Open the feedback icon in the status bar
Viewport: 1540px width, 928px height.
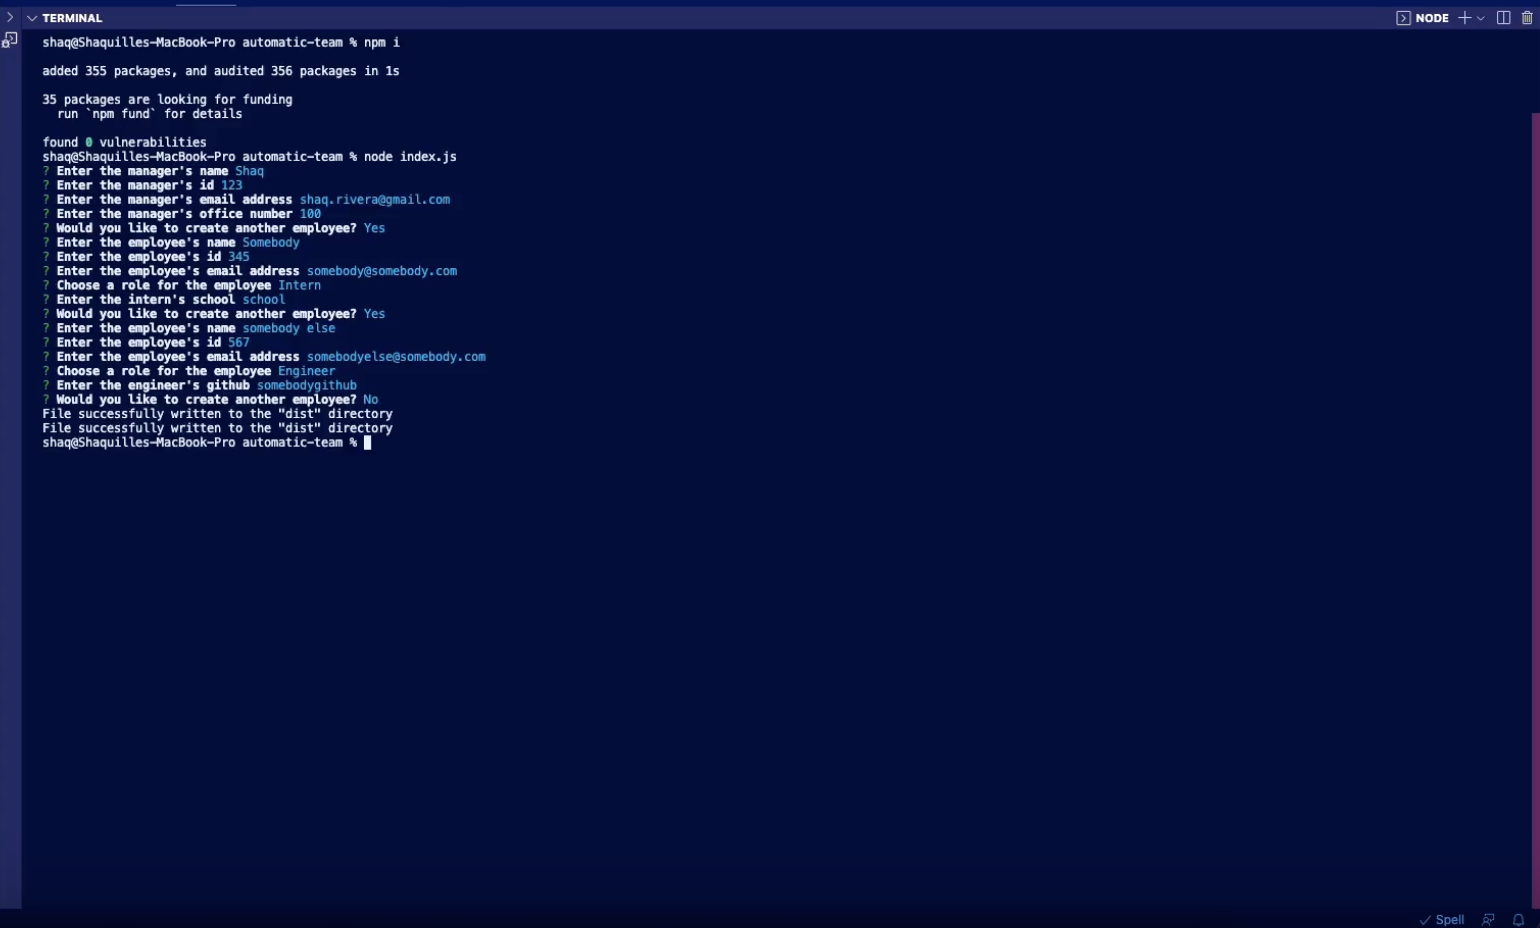(x=1488, y=919)
